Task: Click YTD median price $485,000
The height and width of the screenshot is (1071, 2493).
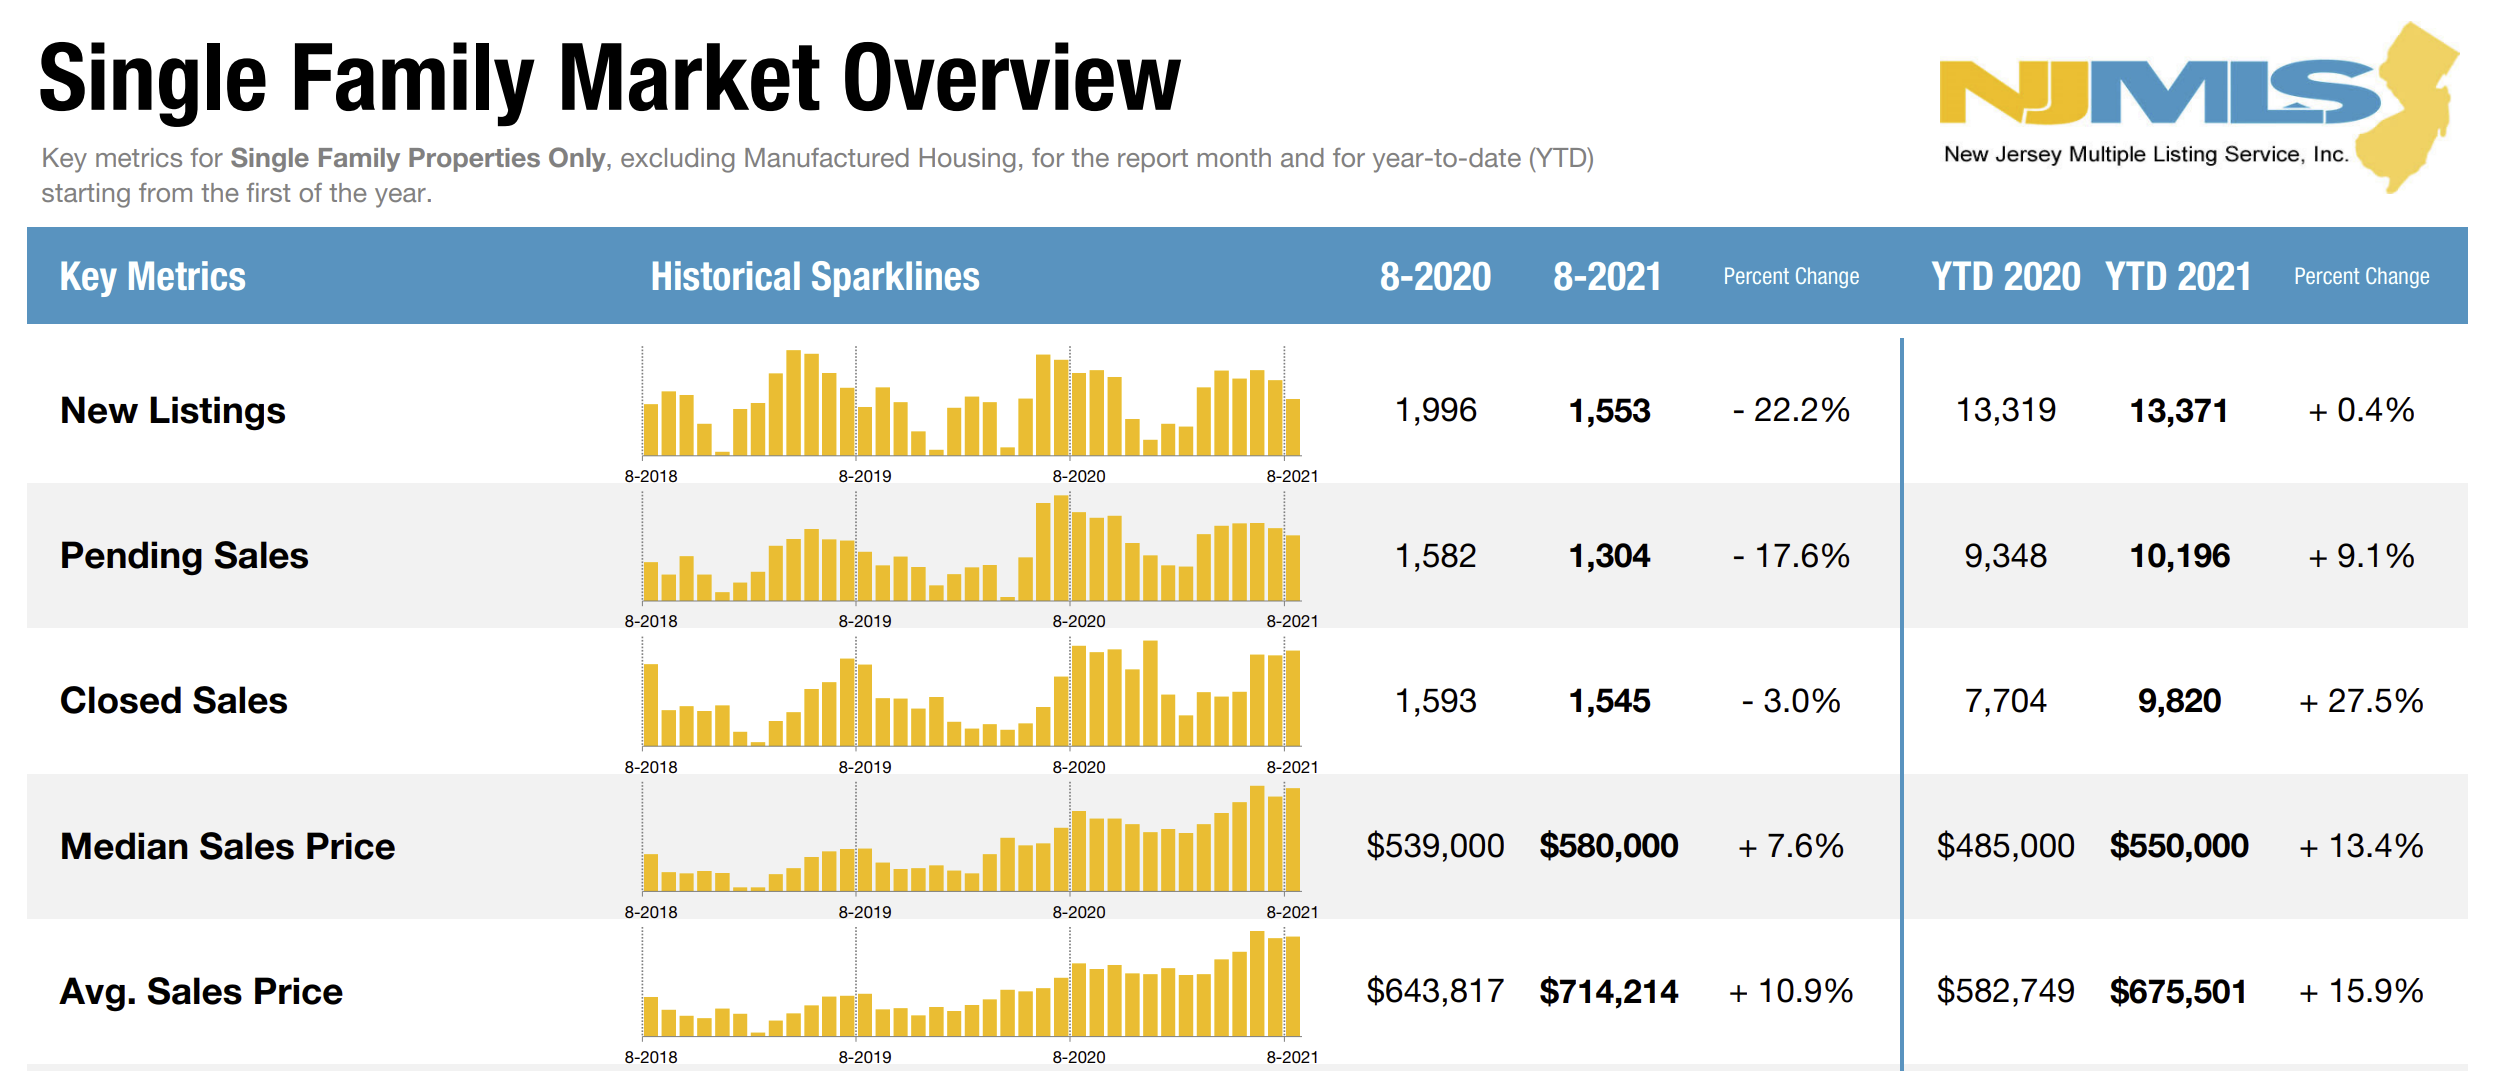Action: point(2006,846)
